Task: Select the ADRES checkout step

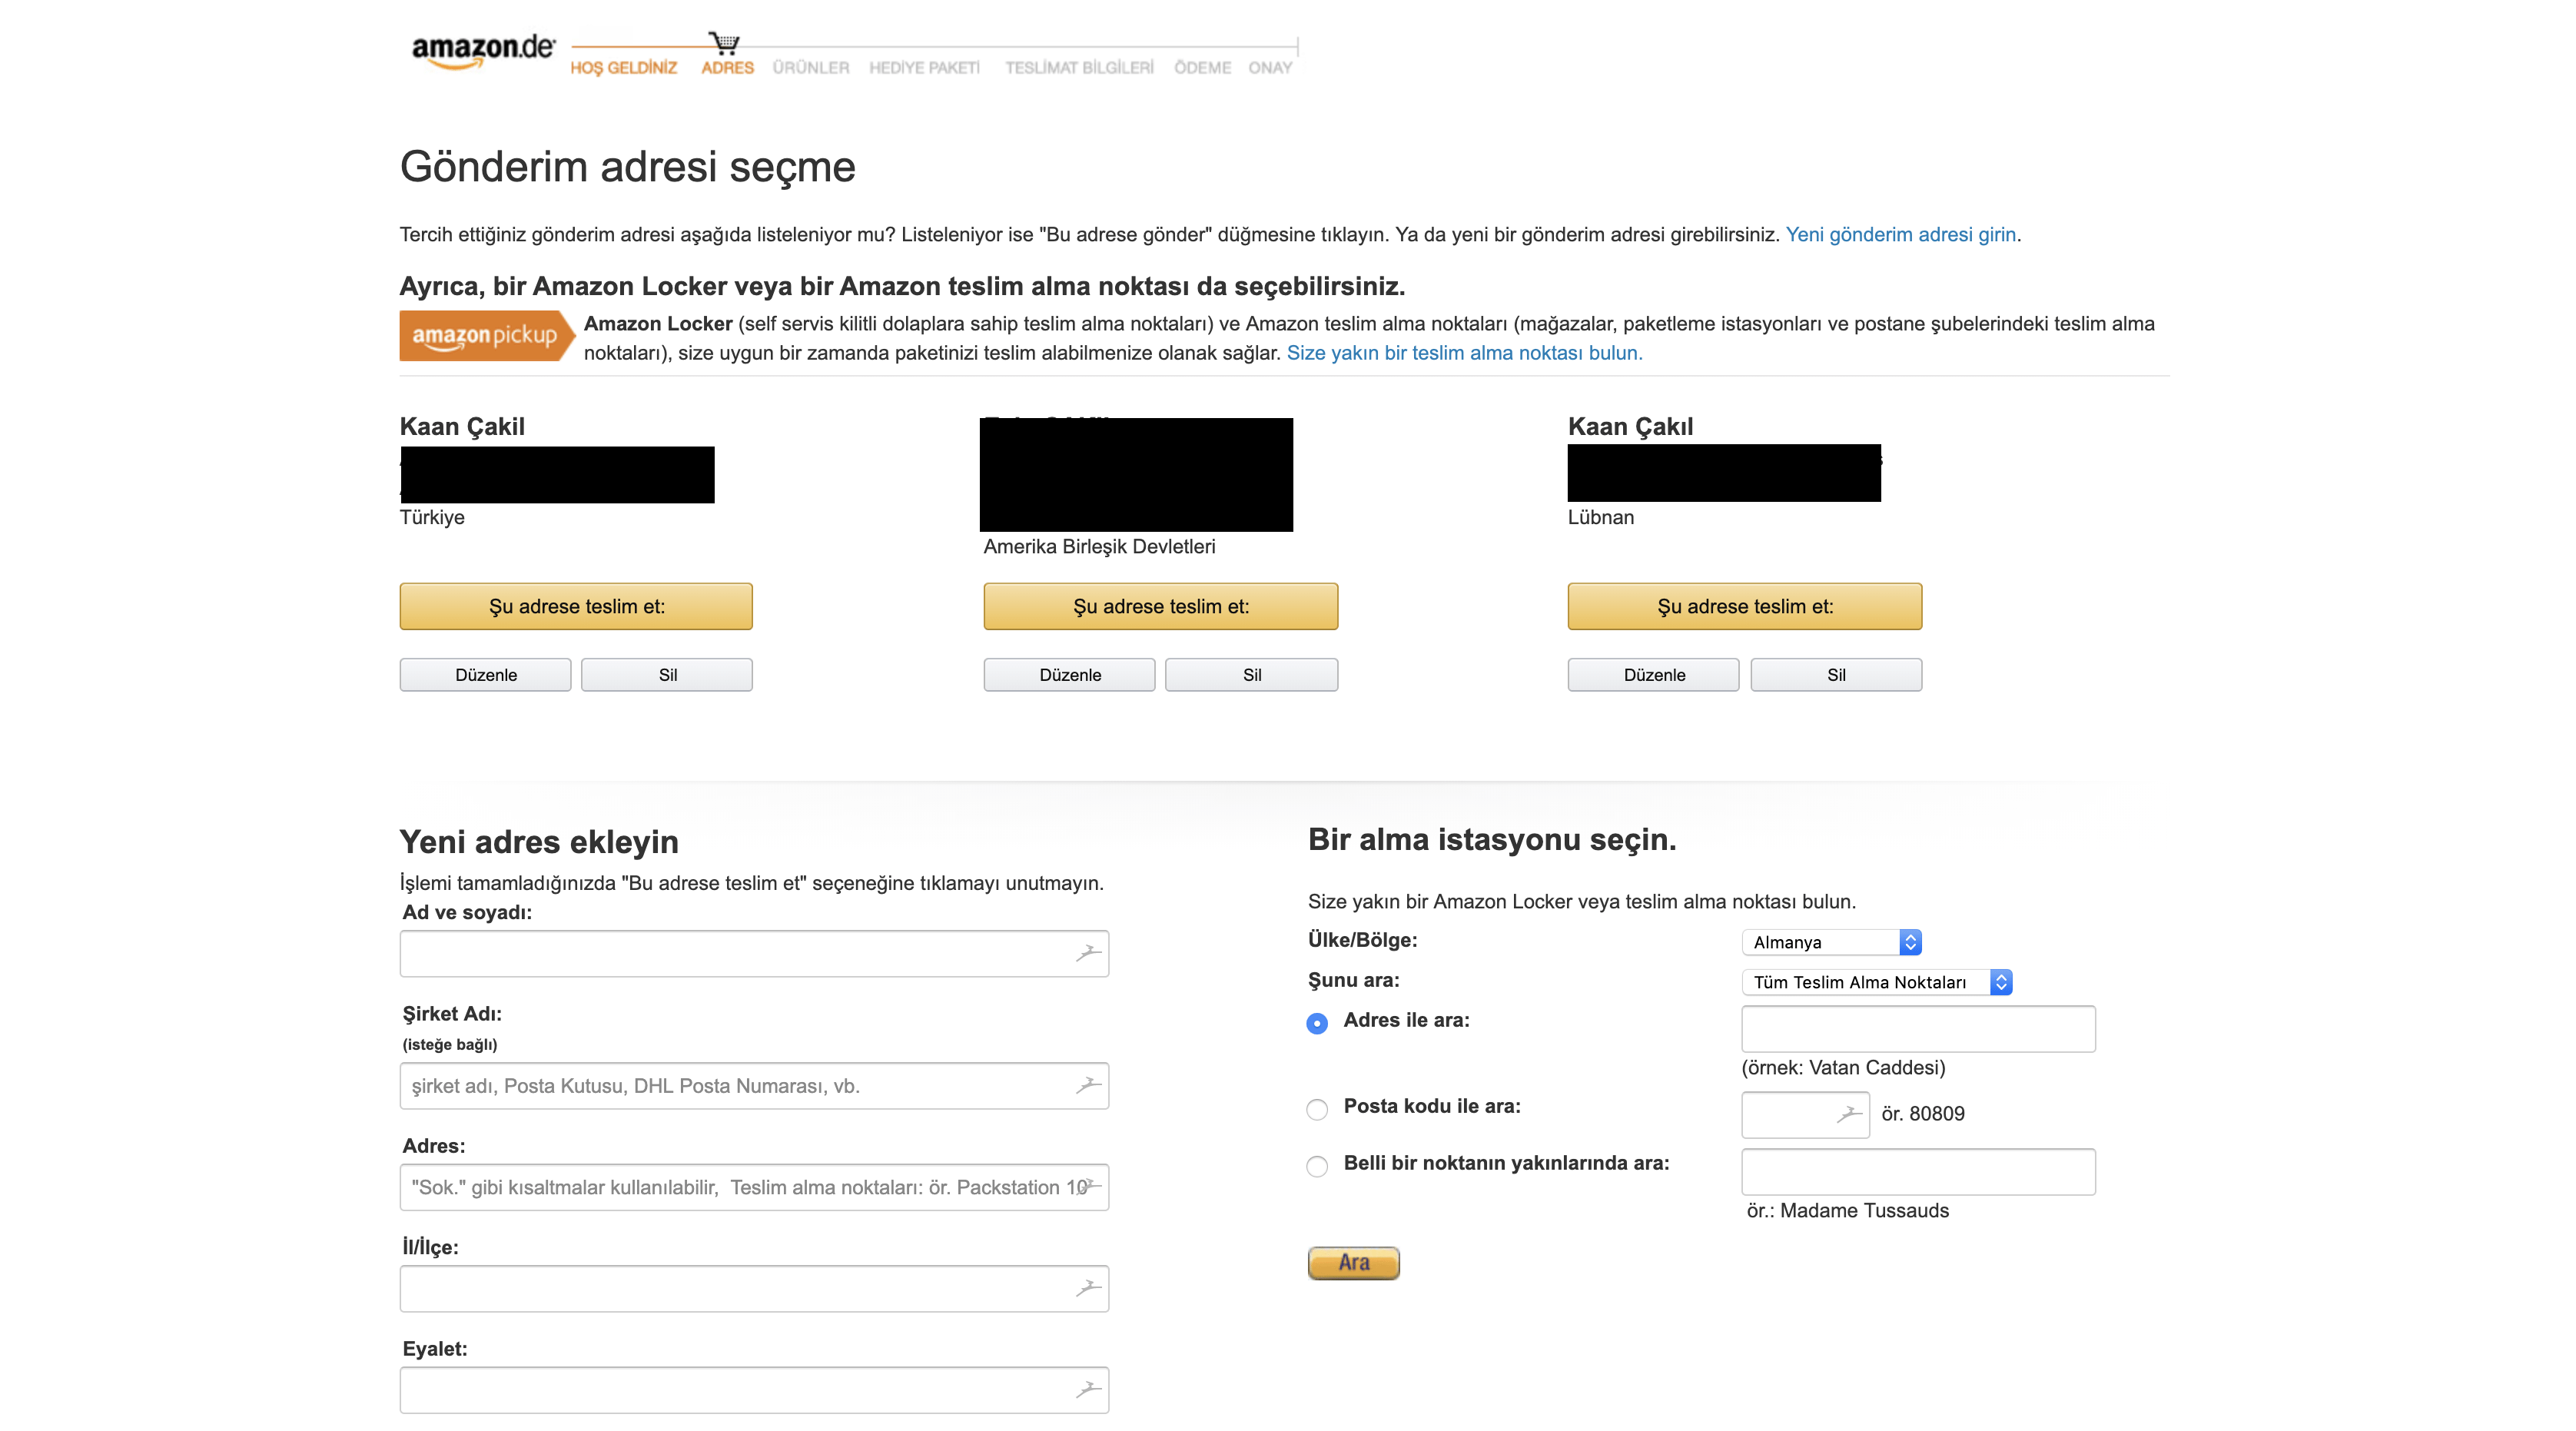Action: pyautogui.click(x=727, y=68)
